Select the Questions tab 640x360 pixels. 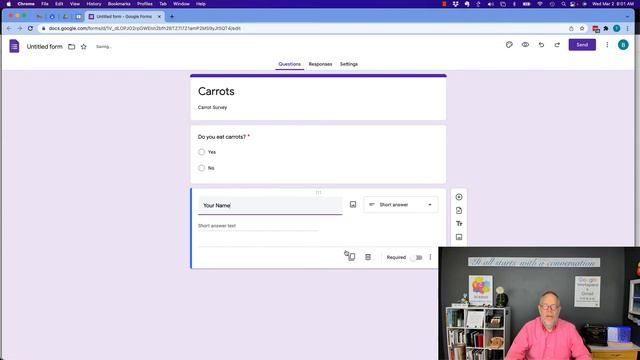[x=289, y=64]
